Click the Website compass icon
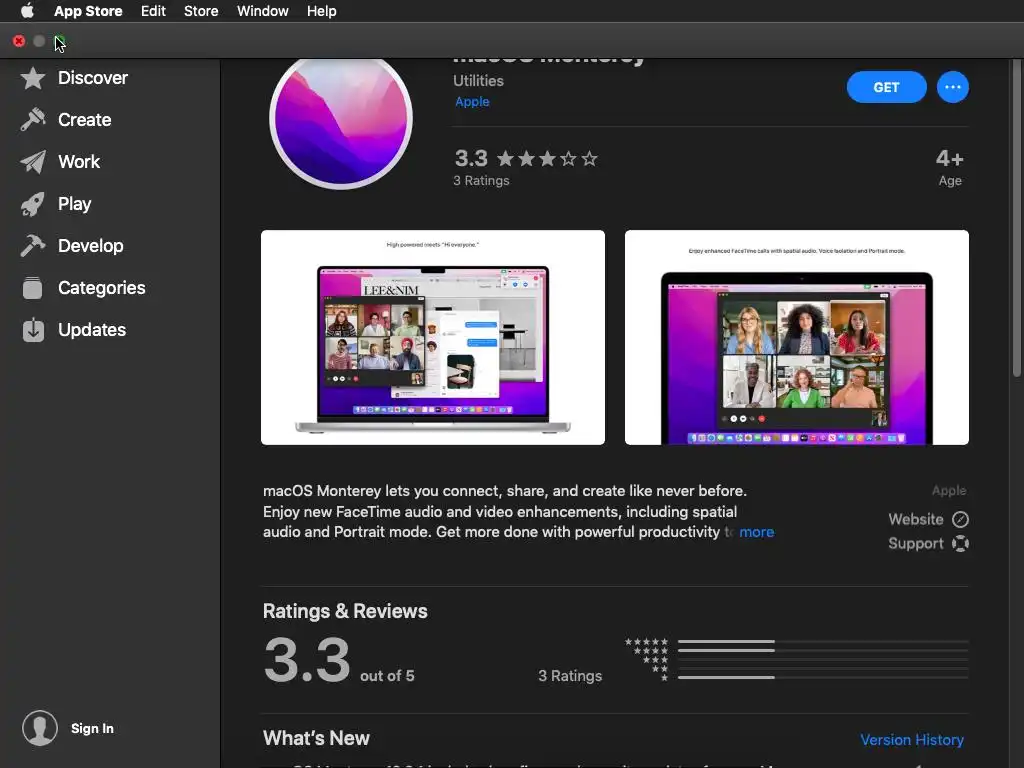 [x=960, y=519]
